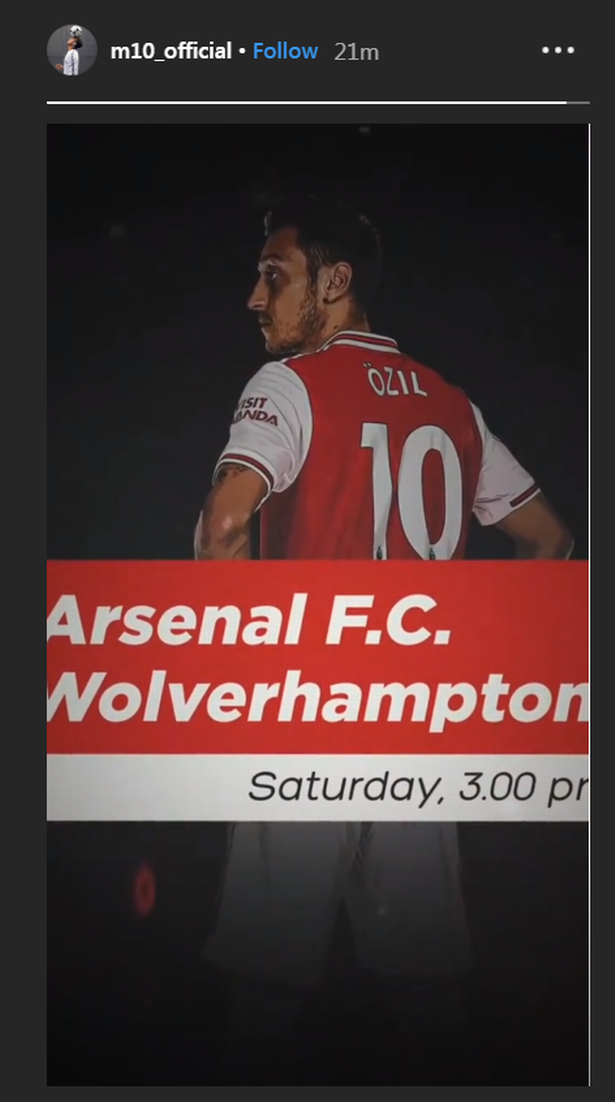Screen dimensions: 615x1102
Task: Click the 21m story timestamp
Action: click(356, 52)
